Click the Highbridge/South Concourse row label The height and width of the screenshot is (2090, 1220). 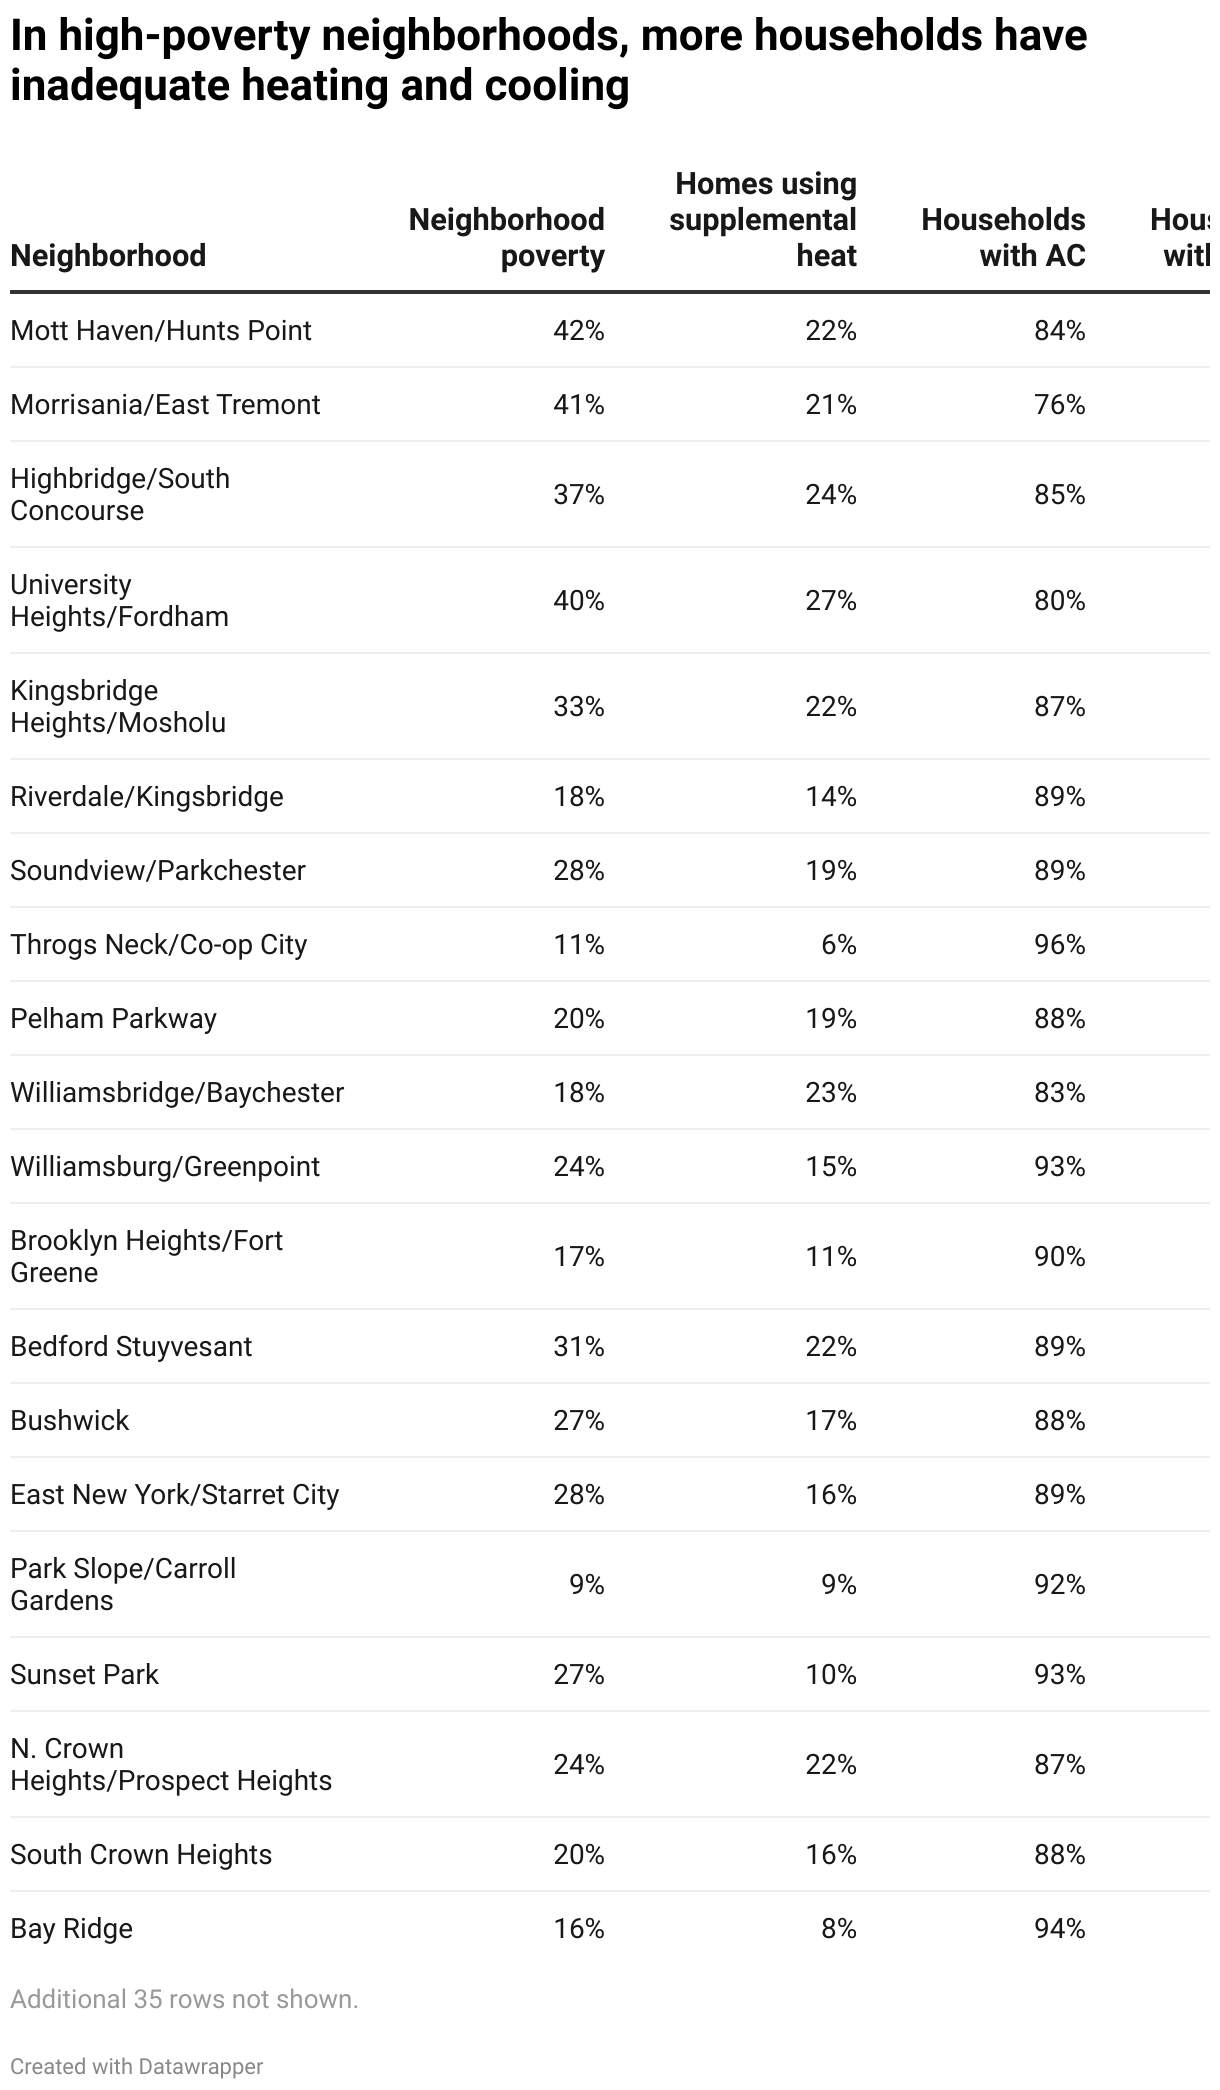click(x=120, y=495)
